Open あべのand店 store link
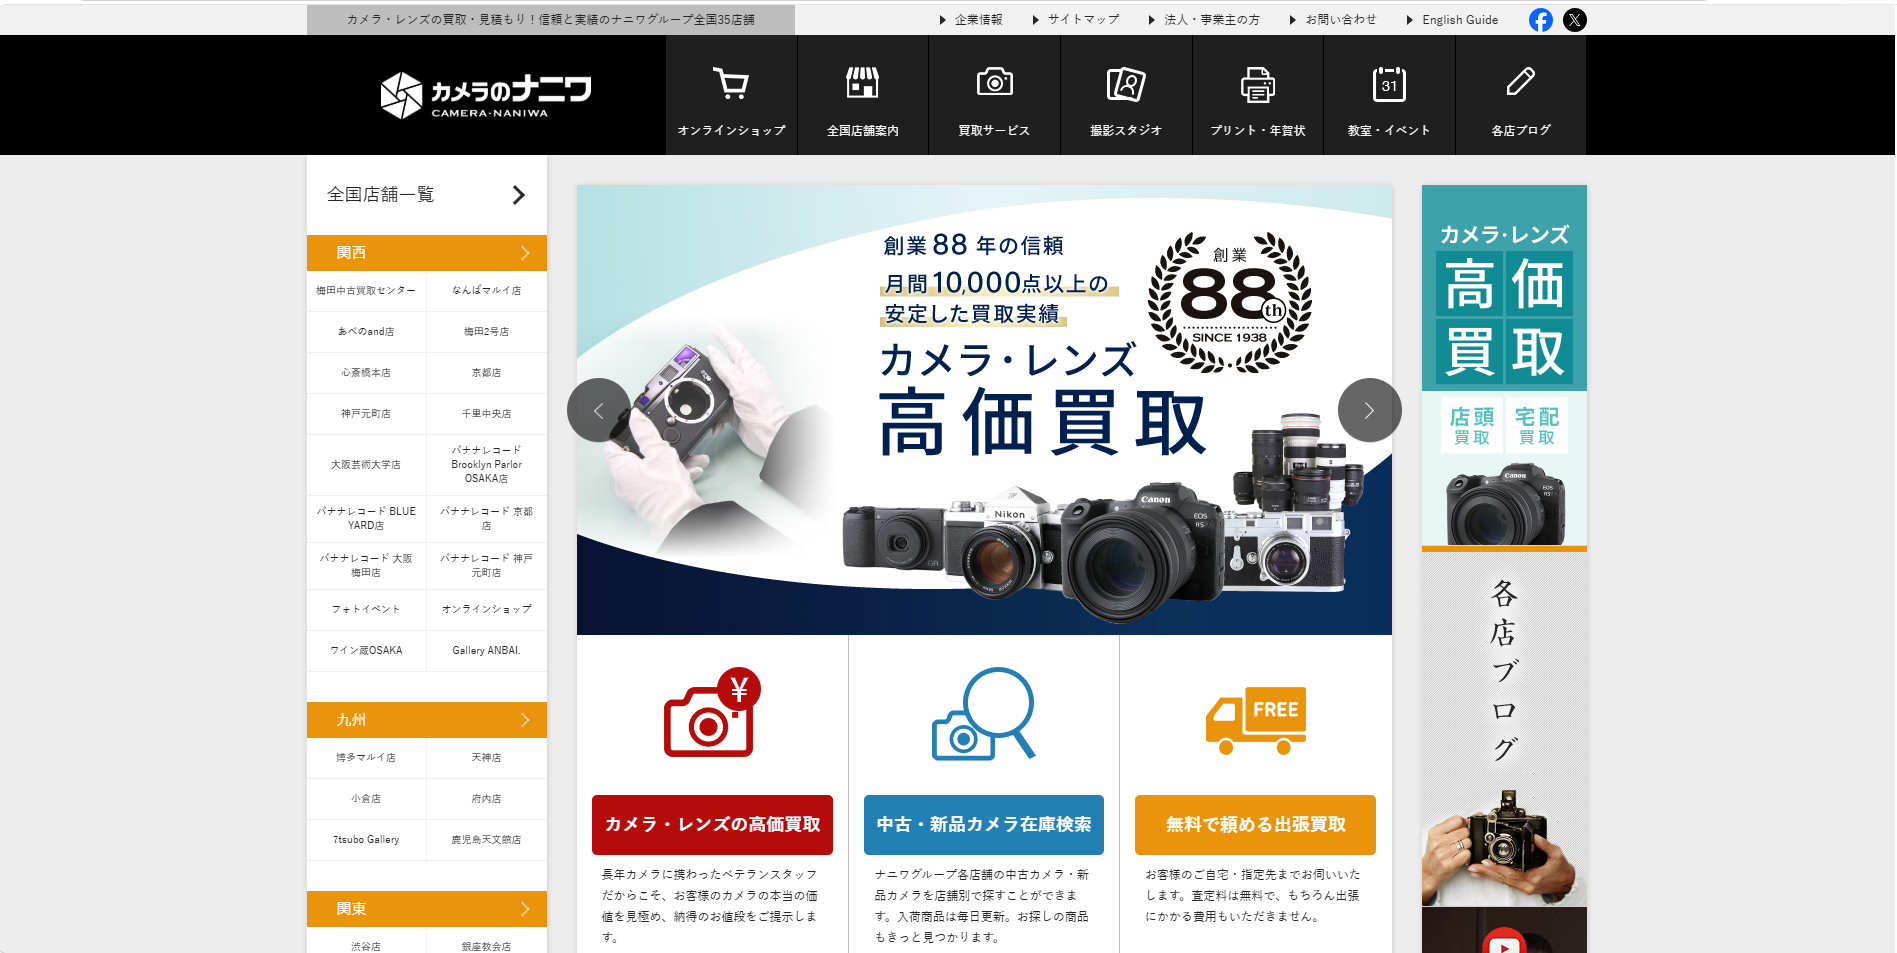 (x=366, y=332)
